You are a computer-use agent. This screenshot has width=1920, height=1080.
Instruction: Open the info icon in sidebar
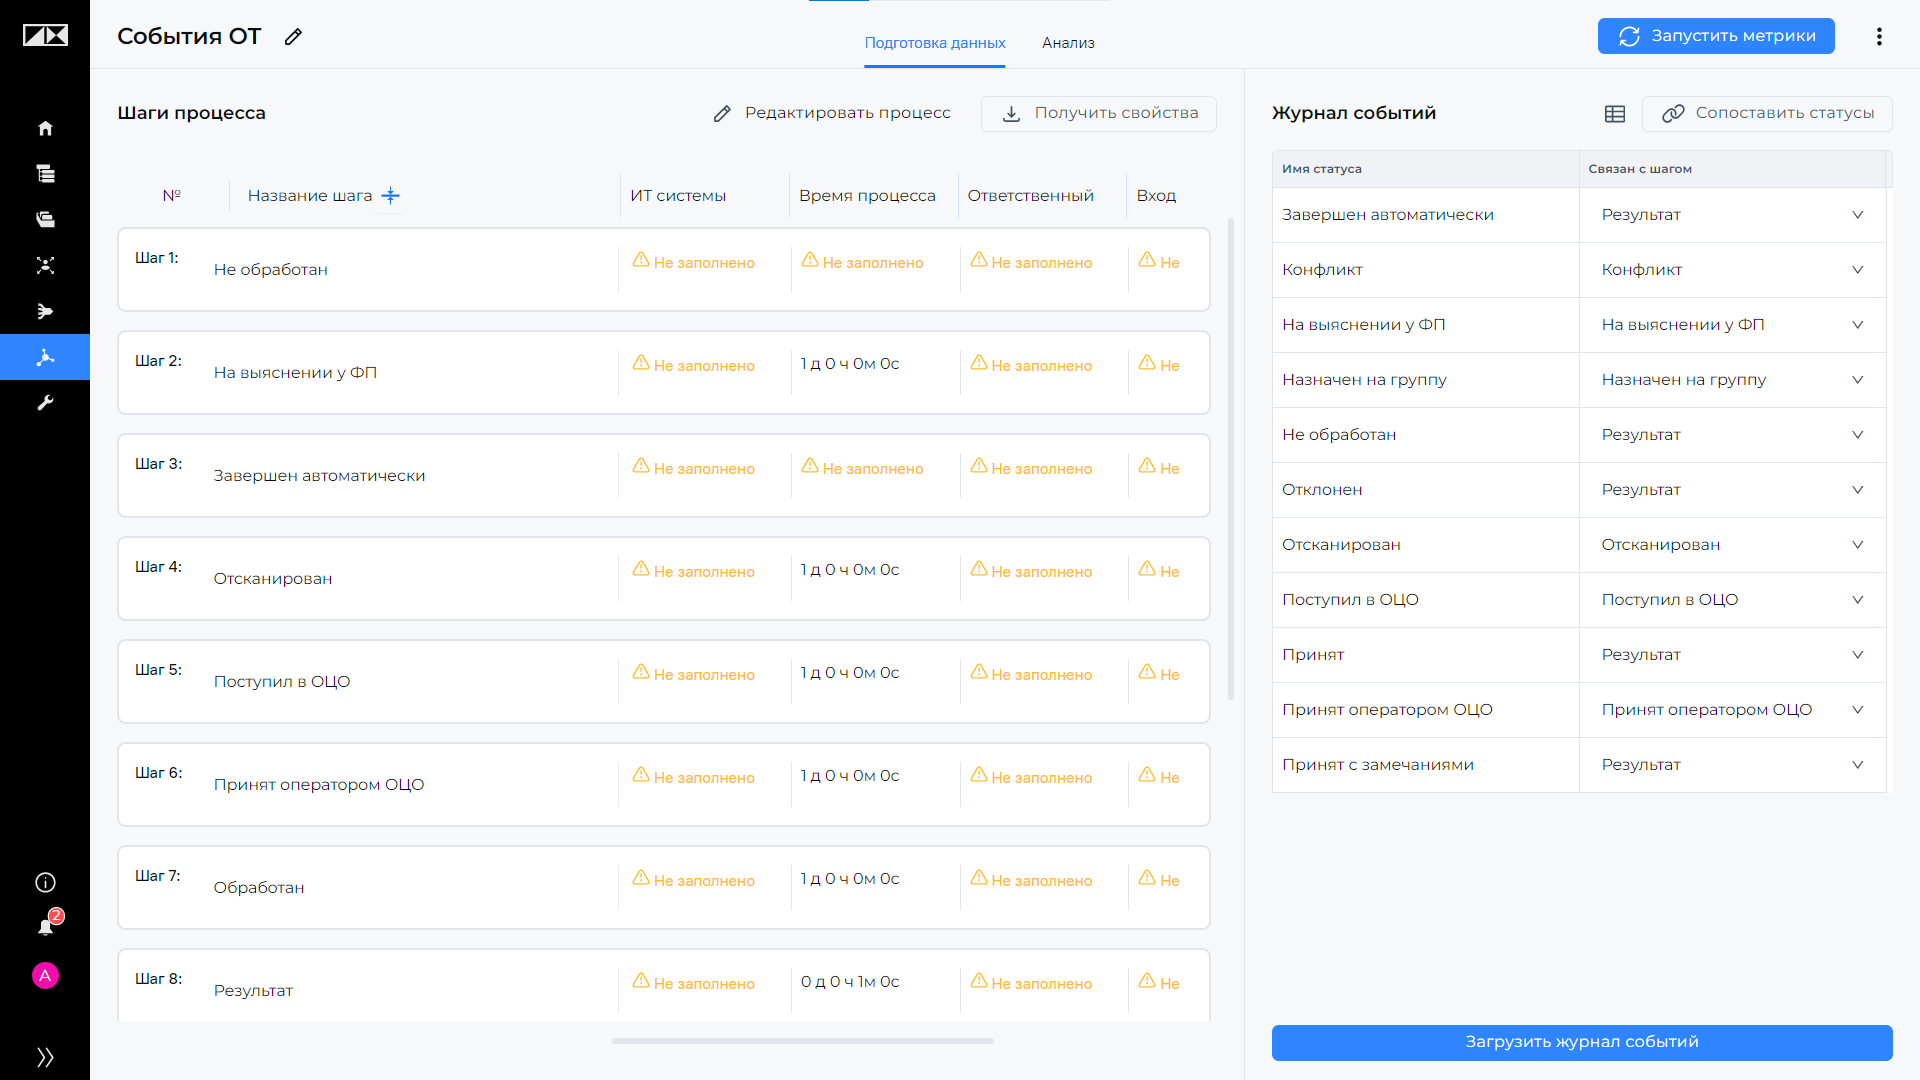[x=45, y=882]
